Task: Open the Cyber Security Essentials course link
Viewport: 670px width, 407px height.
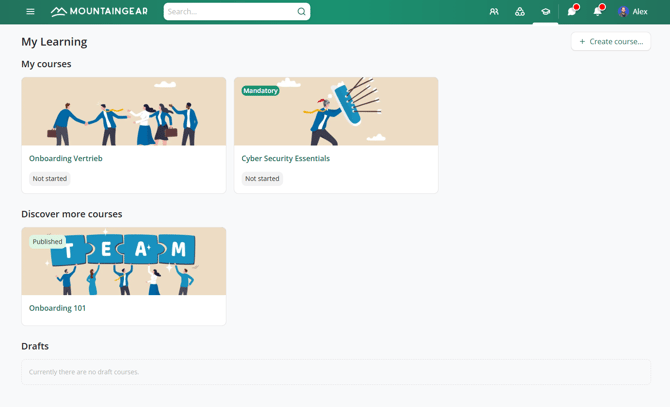Action: (285, 158)
